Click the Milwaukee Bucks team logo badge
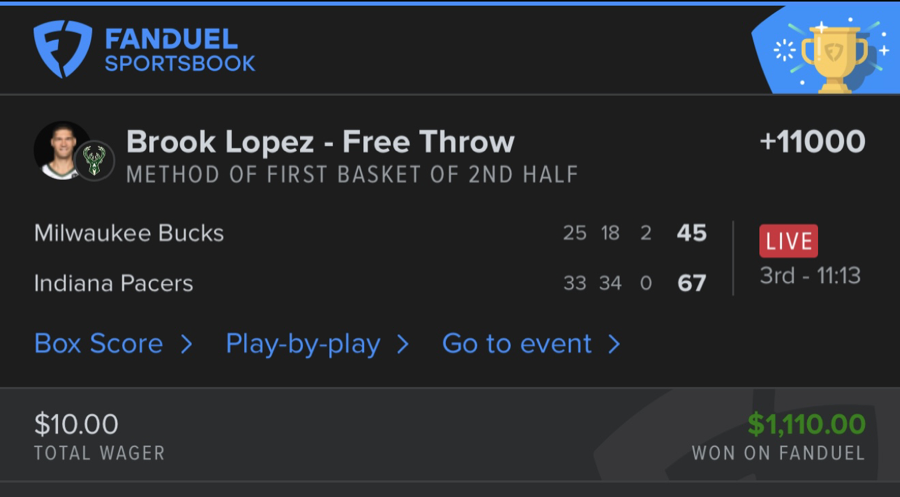900x497 pixels. click(x=95, y=161)
